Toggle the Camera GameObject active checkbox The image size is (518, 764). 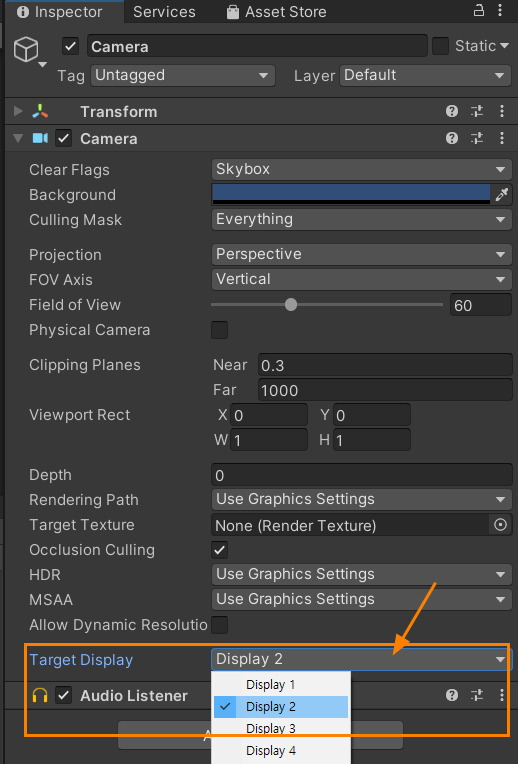pyautogui.click(x=71, y=47)
